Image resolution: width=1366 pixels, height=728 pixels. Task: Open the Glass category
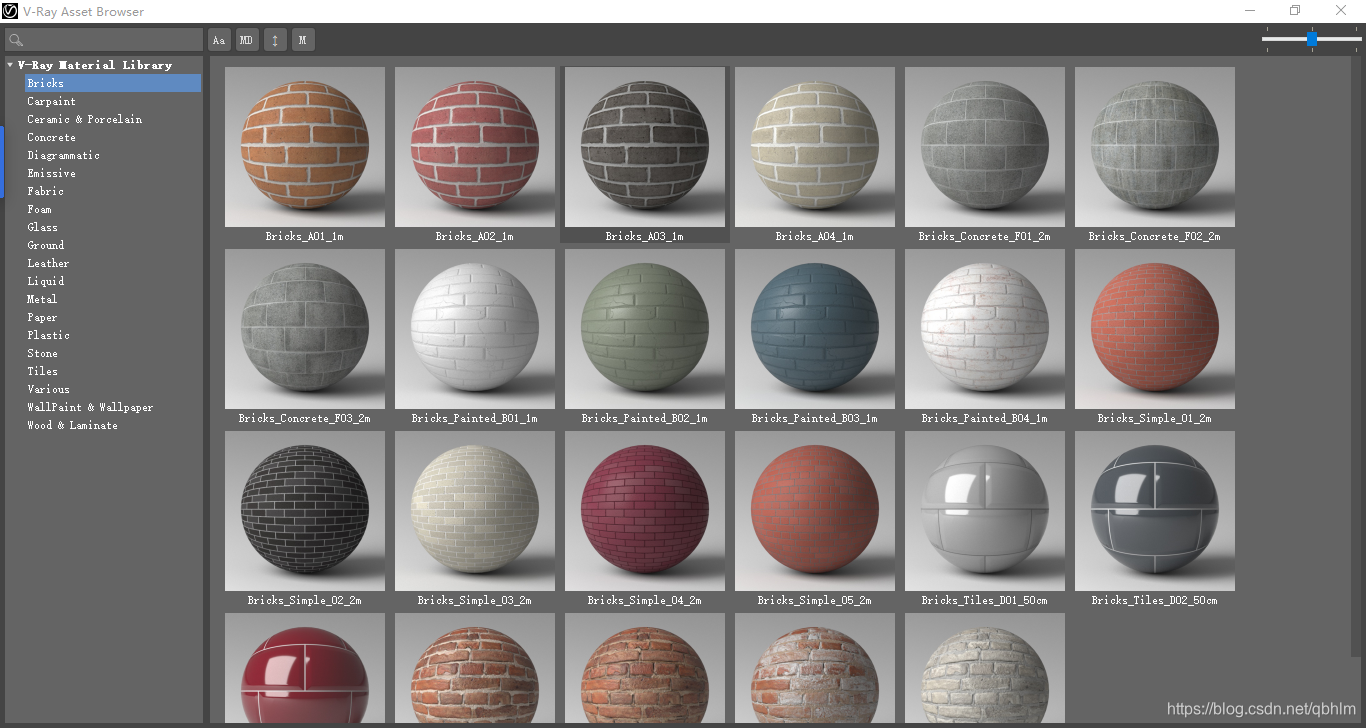point(42,227)
